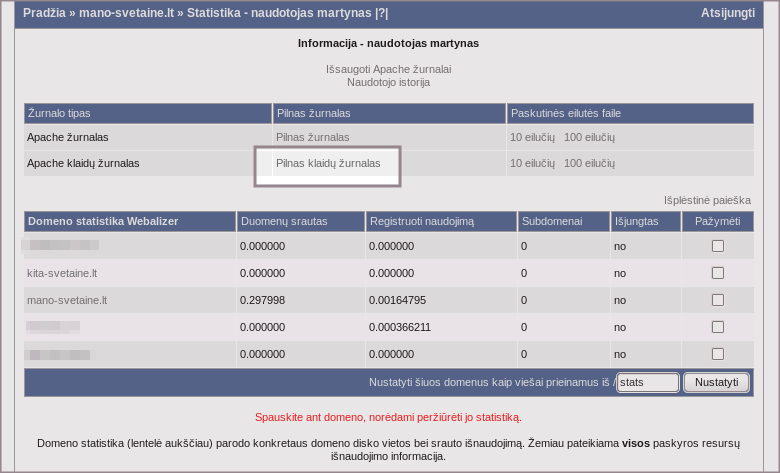
Task: Show last 100 lines of Apache žurnalas
Action: (589, 137)
